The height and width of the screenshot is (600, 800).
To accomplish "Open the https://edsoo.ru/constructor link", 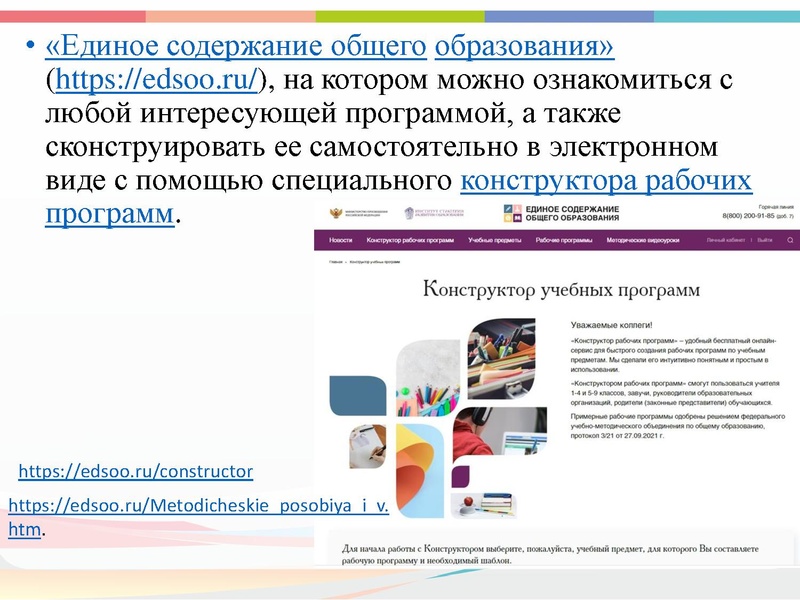I will [136, 470].
